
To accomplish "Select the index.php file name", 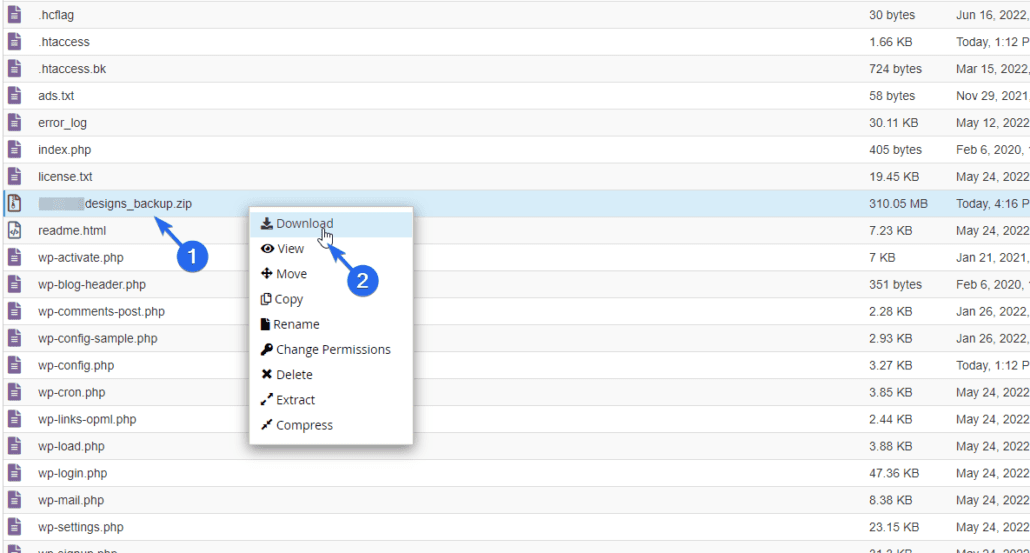I will 64,150.
